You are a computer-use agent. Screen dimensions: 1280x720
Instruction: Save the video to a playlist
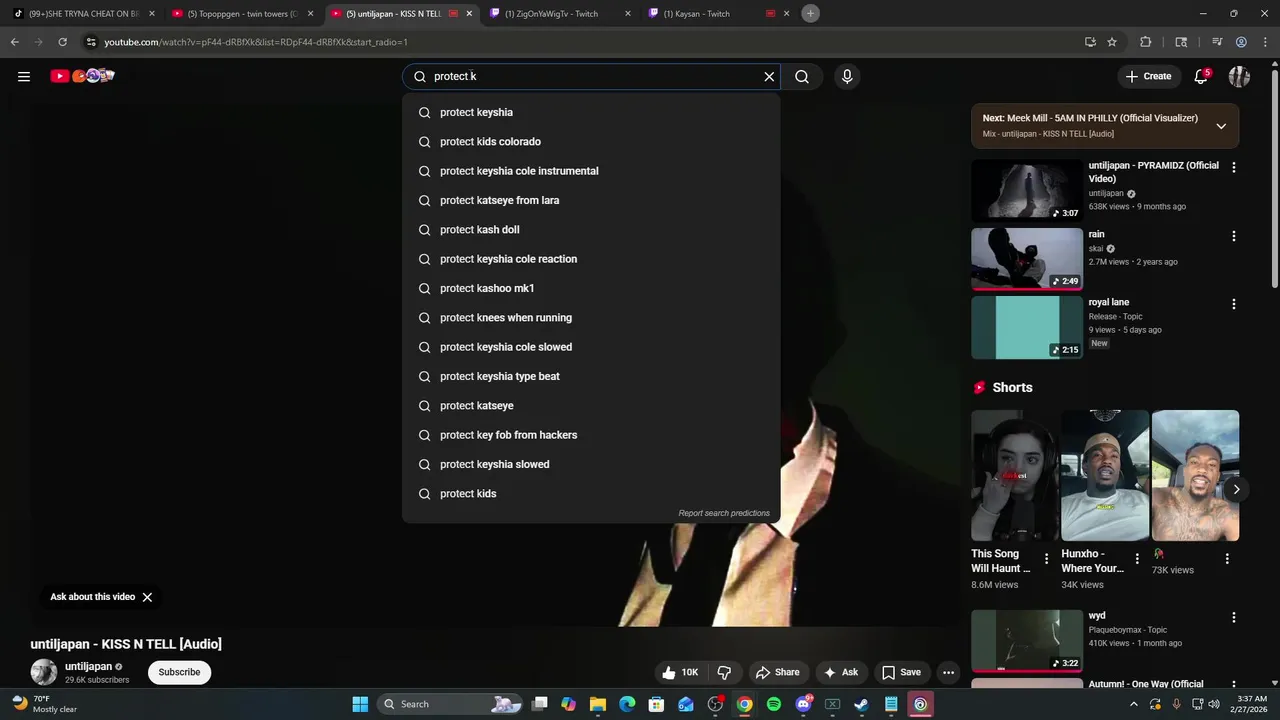point(900,672)
